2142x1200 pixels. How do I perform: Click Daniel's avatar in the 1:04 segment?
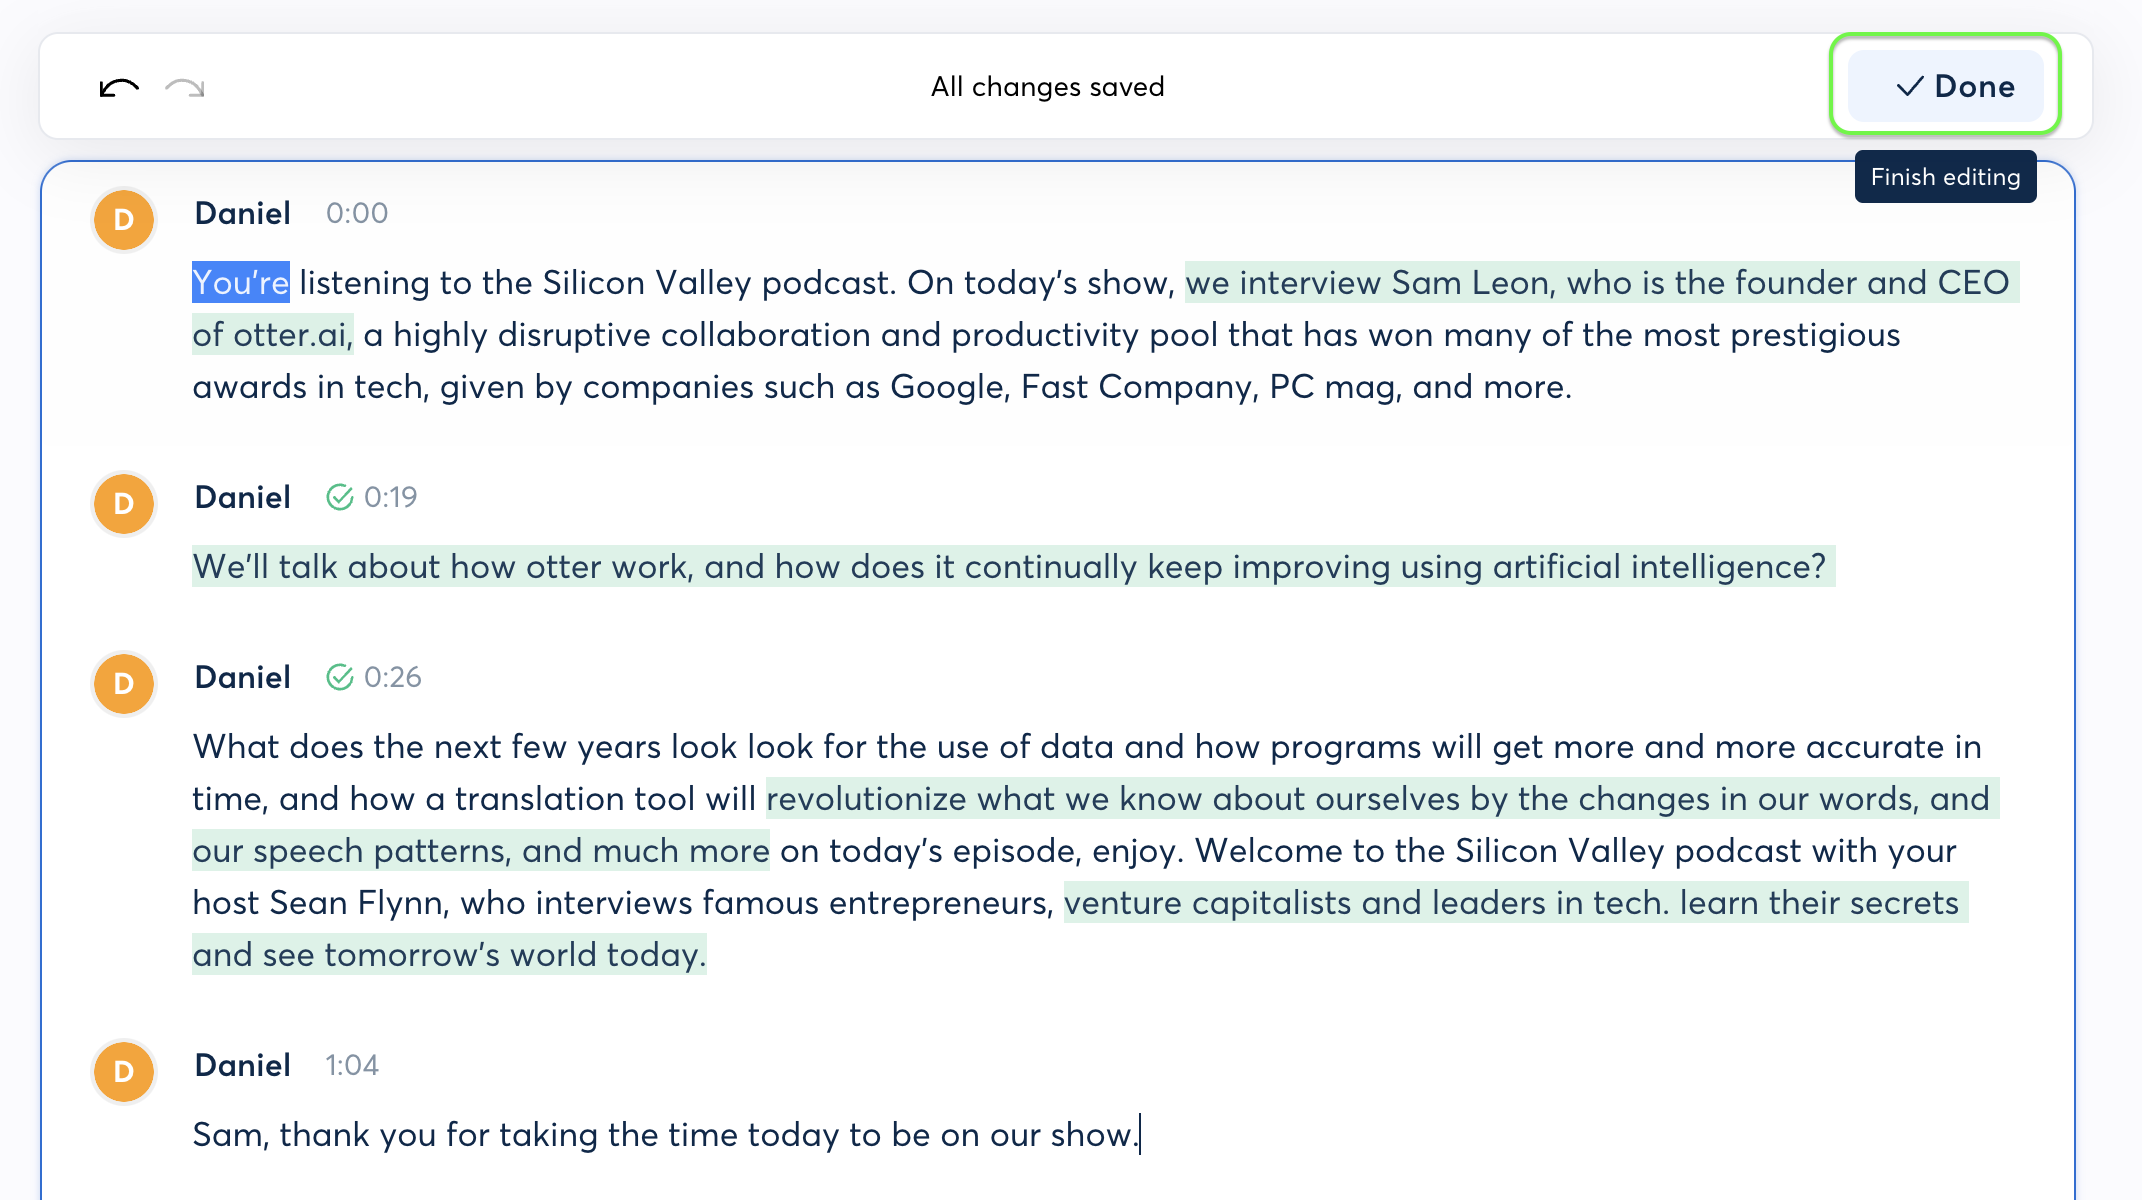tap(123, 1072)
